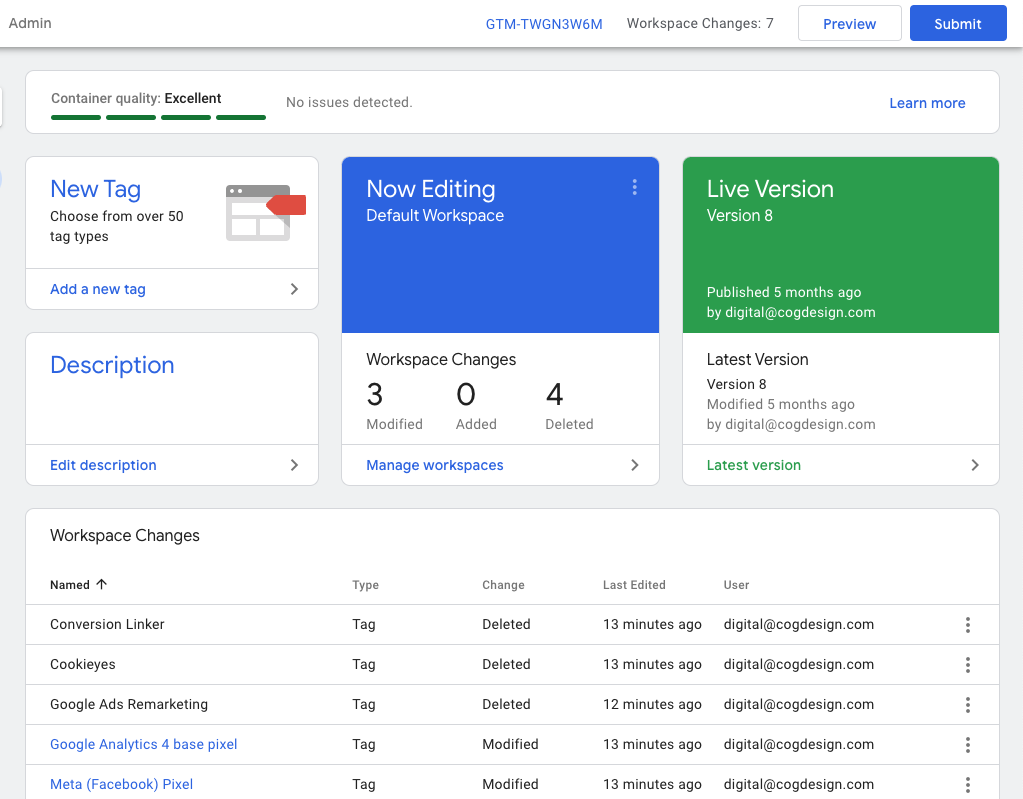1023x799 pixels.
Task: Click the Workspace Changes: 7 counter in header
Action: [700, 23]
